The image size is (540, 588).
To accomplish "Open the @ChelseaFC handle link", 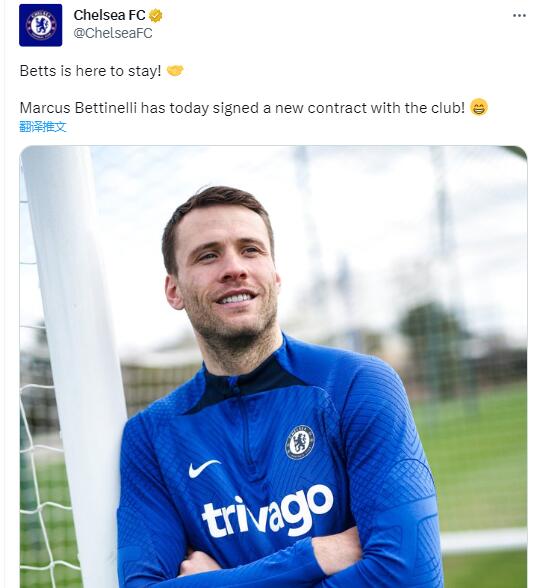I will [113, 33].
